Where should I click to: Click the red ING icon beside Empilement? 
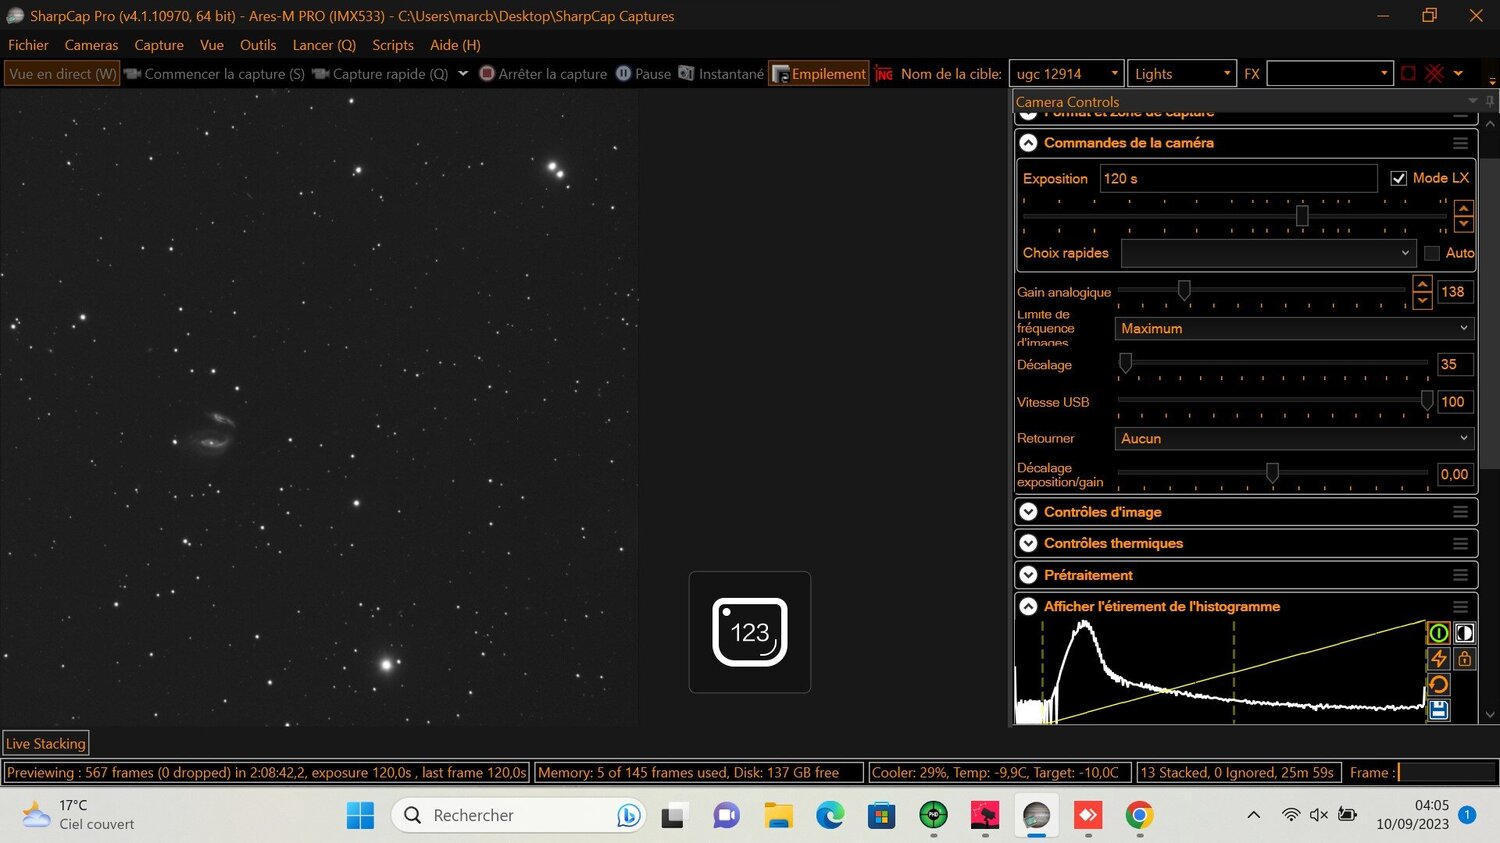(884, 74)
